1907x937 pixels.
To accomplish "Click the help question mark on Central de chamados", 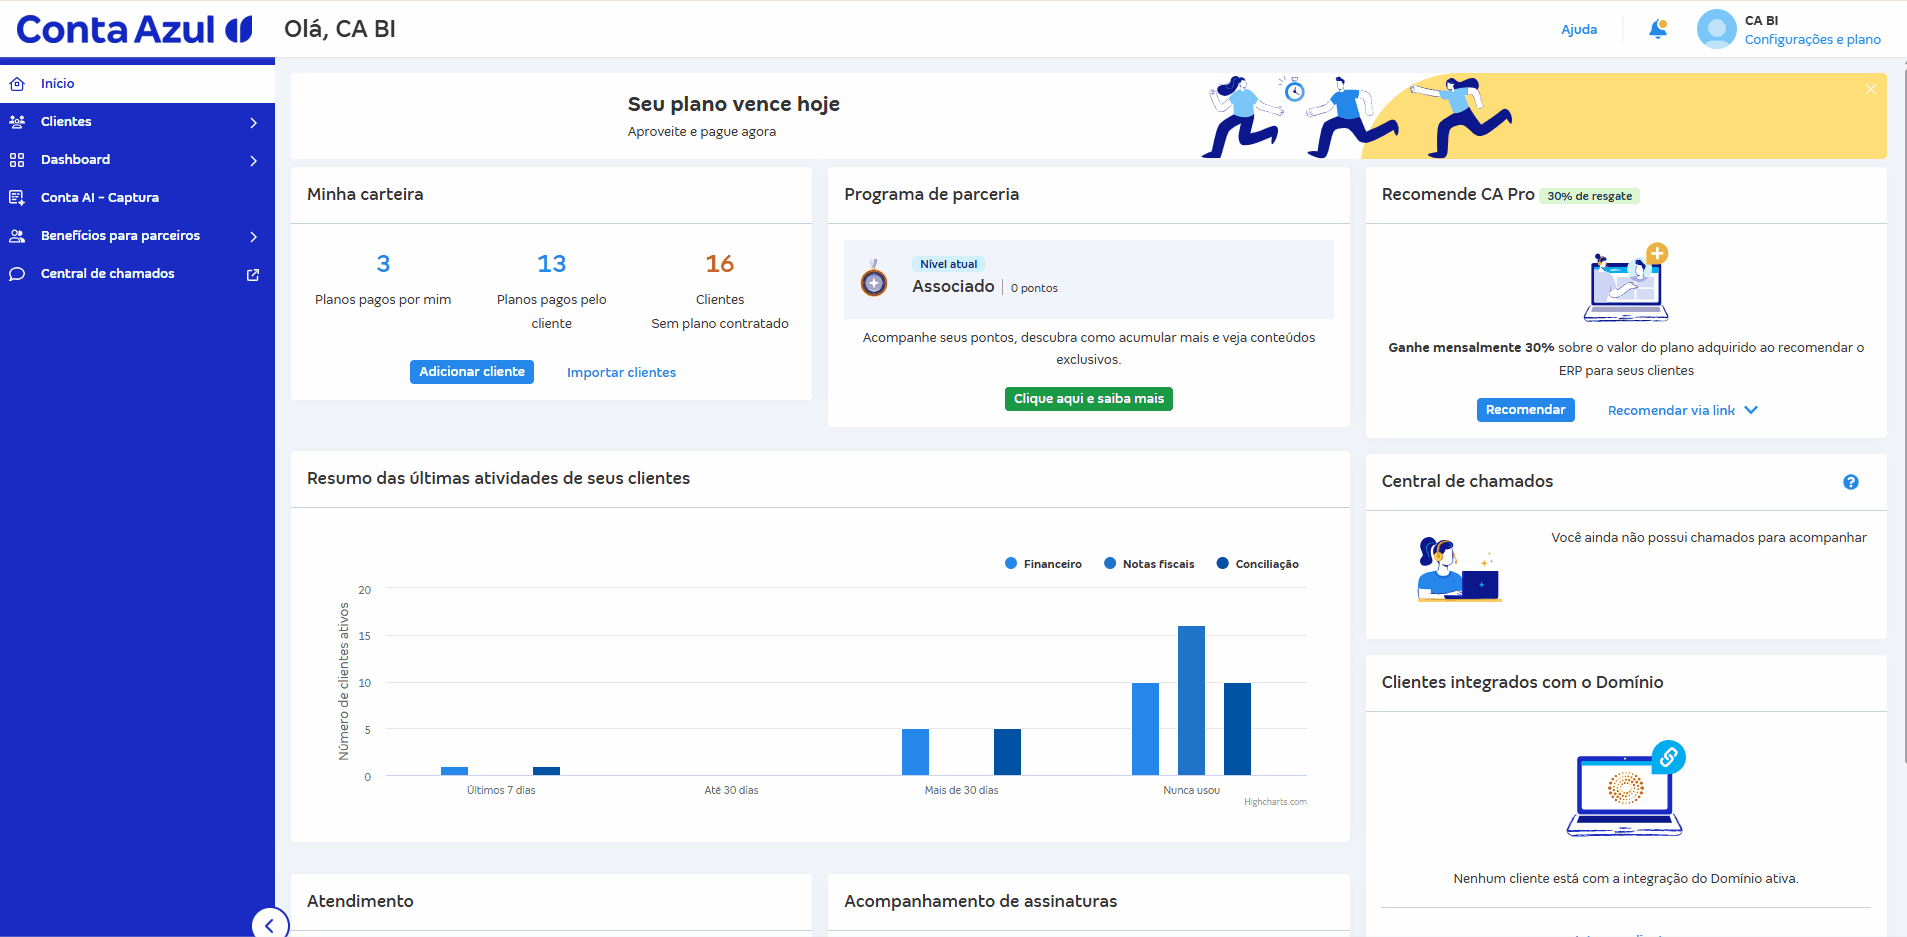I will click(1851, 482).
